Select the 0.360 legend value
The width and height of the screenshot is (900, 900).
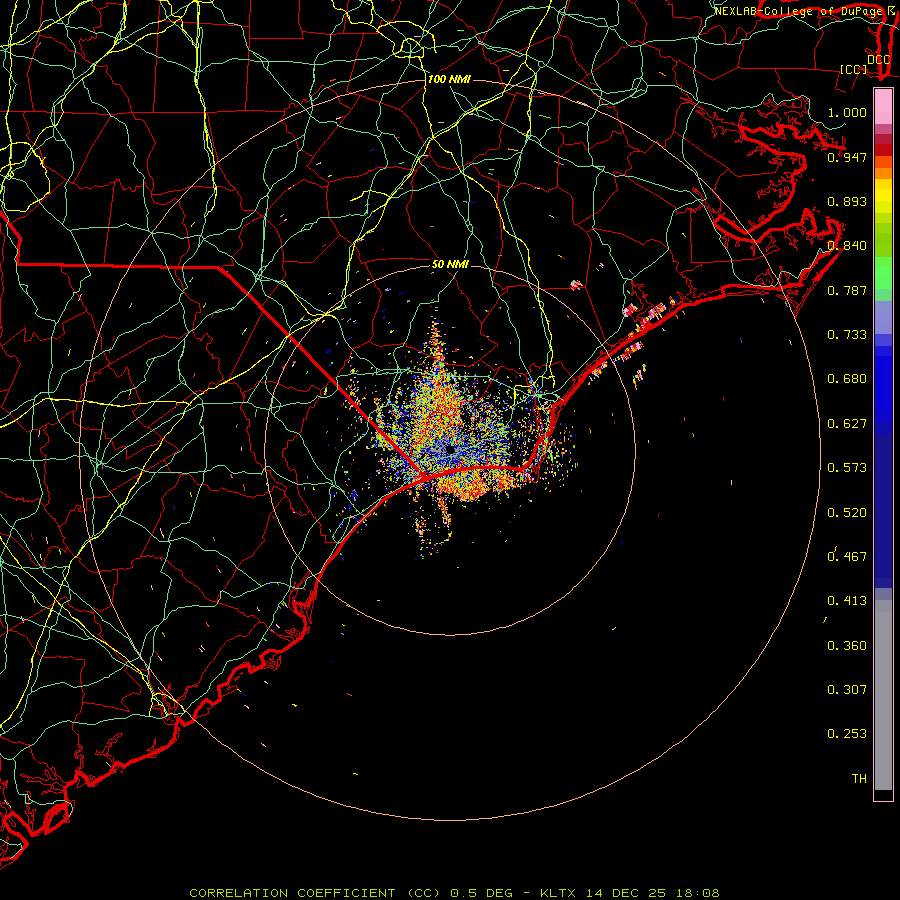(x=847, y=646)
